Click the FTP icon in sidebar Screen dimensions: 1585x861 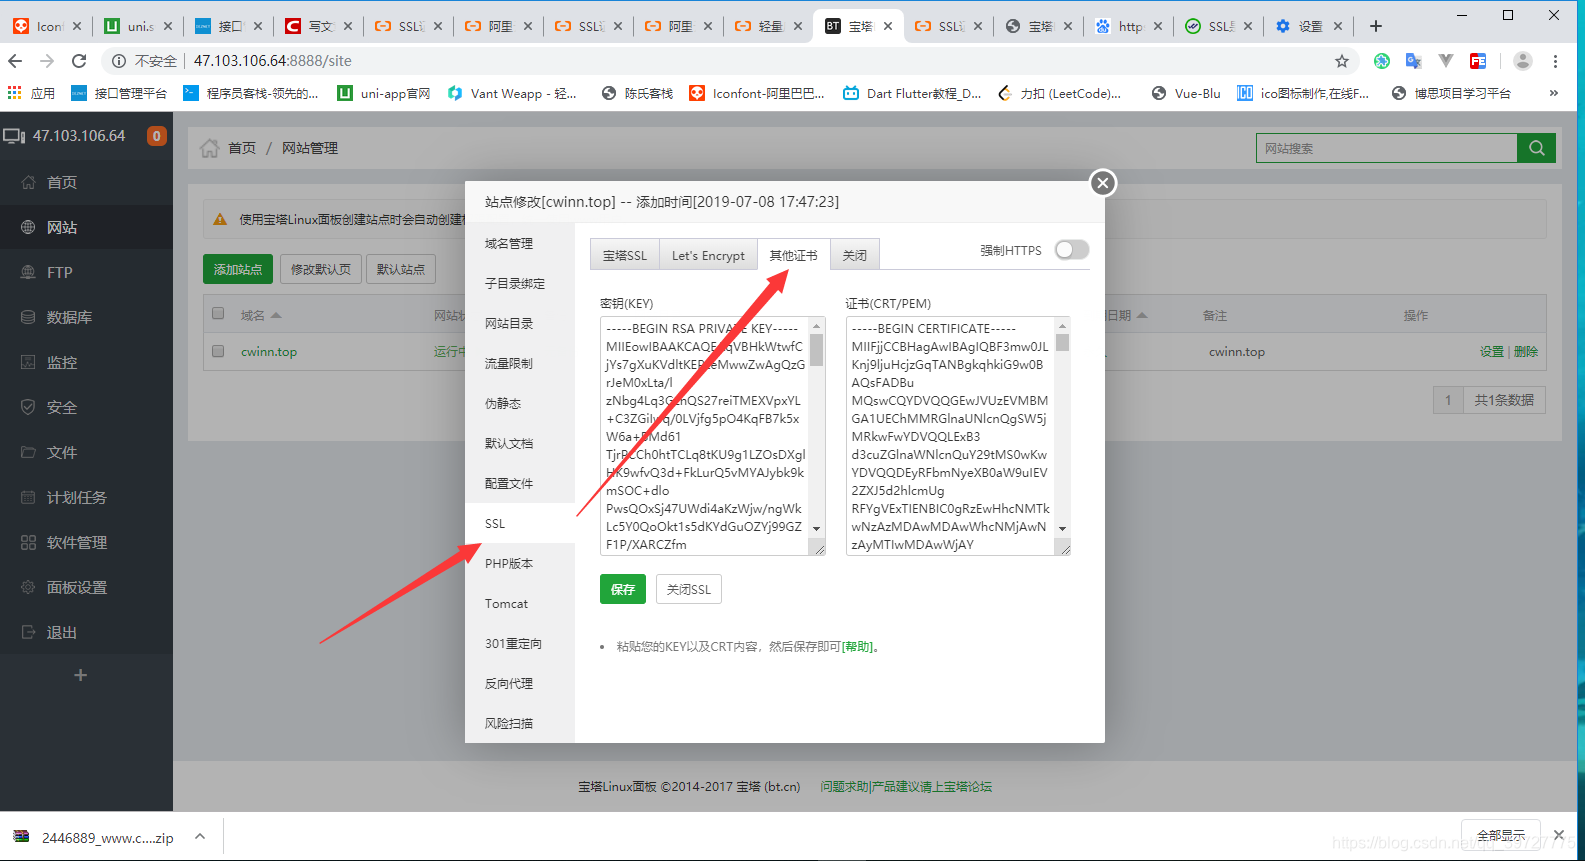(x=28, y=272)
